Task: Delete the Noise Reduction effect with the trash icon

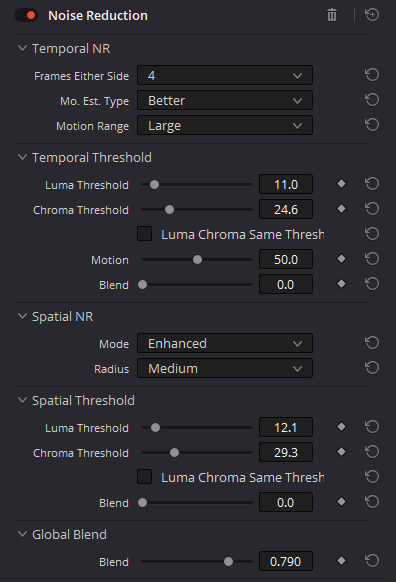Action: point(332,15)
